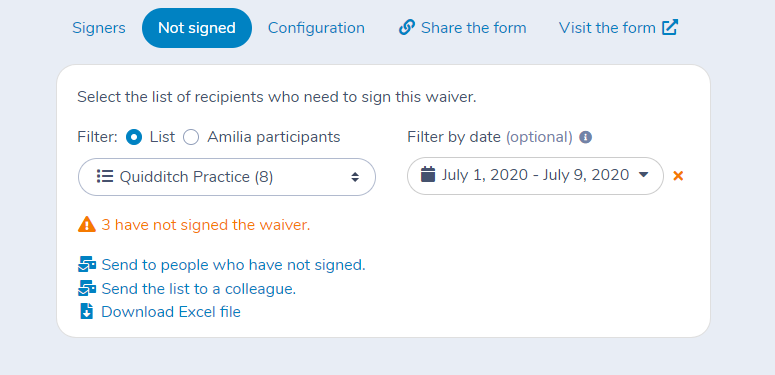Screen dimensions: 775x375
Task: Clear the date filter with the orange X
Action: (678, 175)
